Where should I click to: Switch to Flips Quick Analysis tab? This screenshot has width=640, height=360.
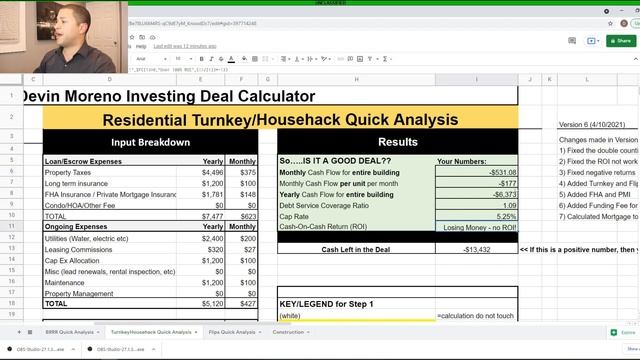point(232,332)
